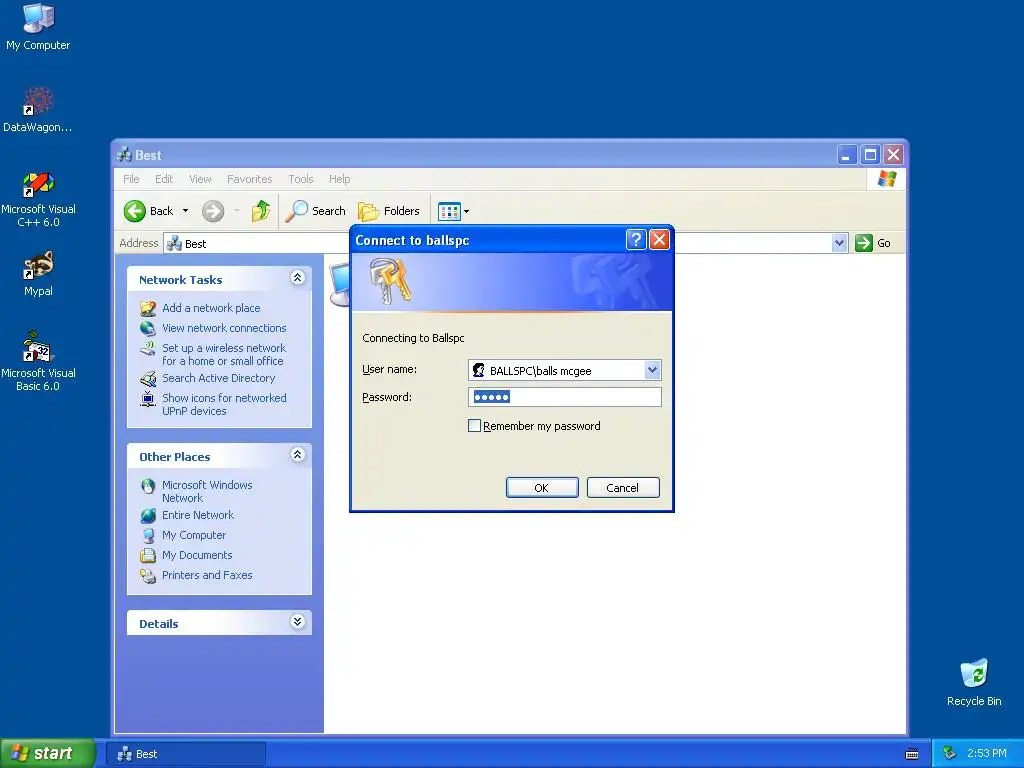Open the File menu
Image resolution: width=1024 pixels, height=768 pixels.
pyautogui.click(x=131, y=179)
